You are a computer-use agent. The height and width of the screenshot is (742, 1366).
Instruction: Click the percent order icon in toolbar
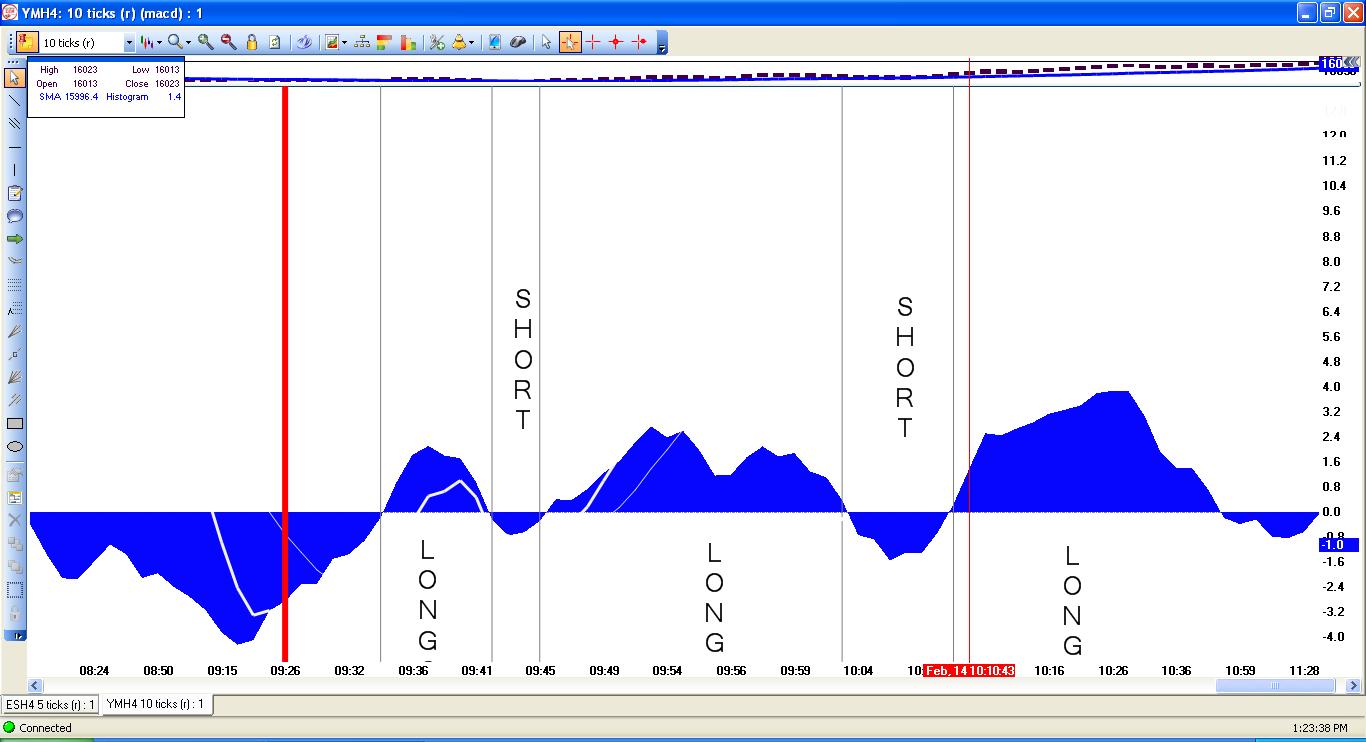pyautogui.click(x=437, y=42)
